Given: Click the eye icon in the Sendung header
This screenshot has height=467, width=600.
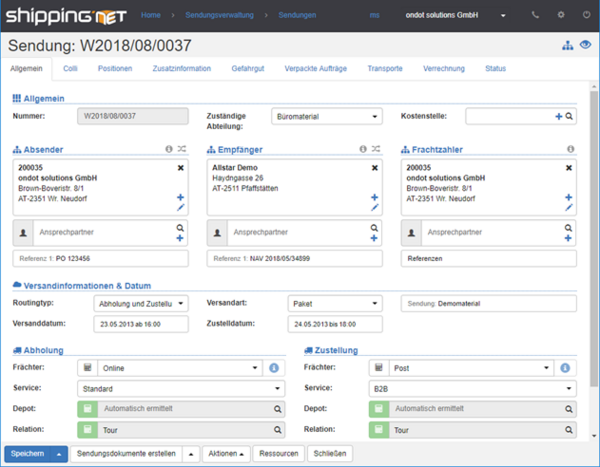Looking at the screenshot, I should point(585,45).
